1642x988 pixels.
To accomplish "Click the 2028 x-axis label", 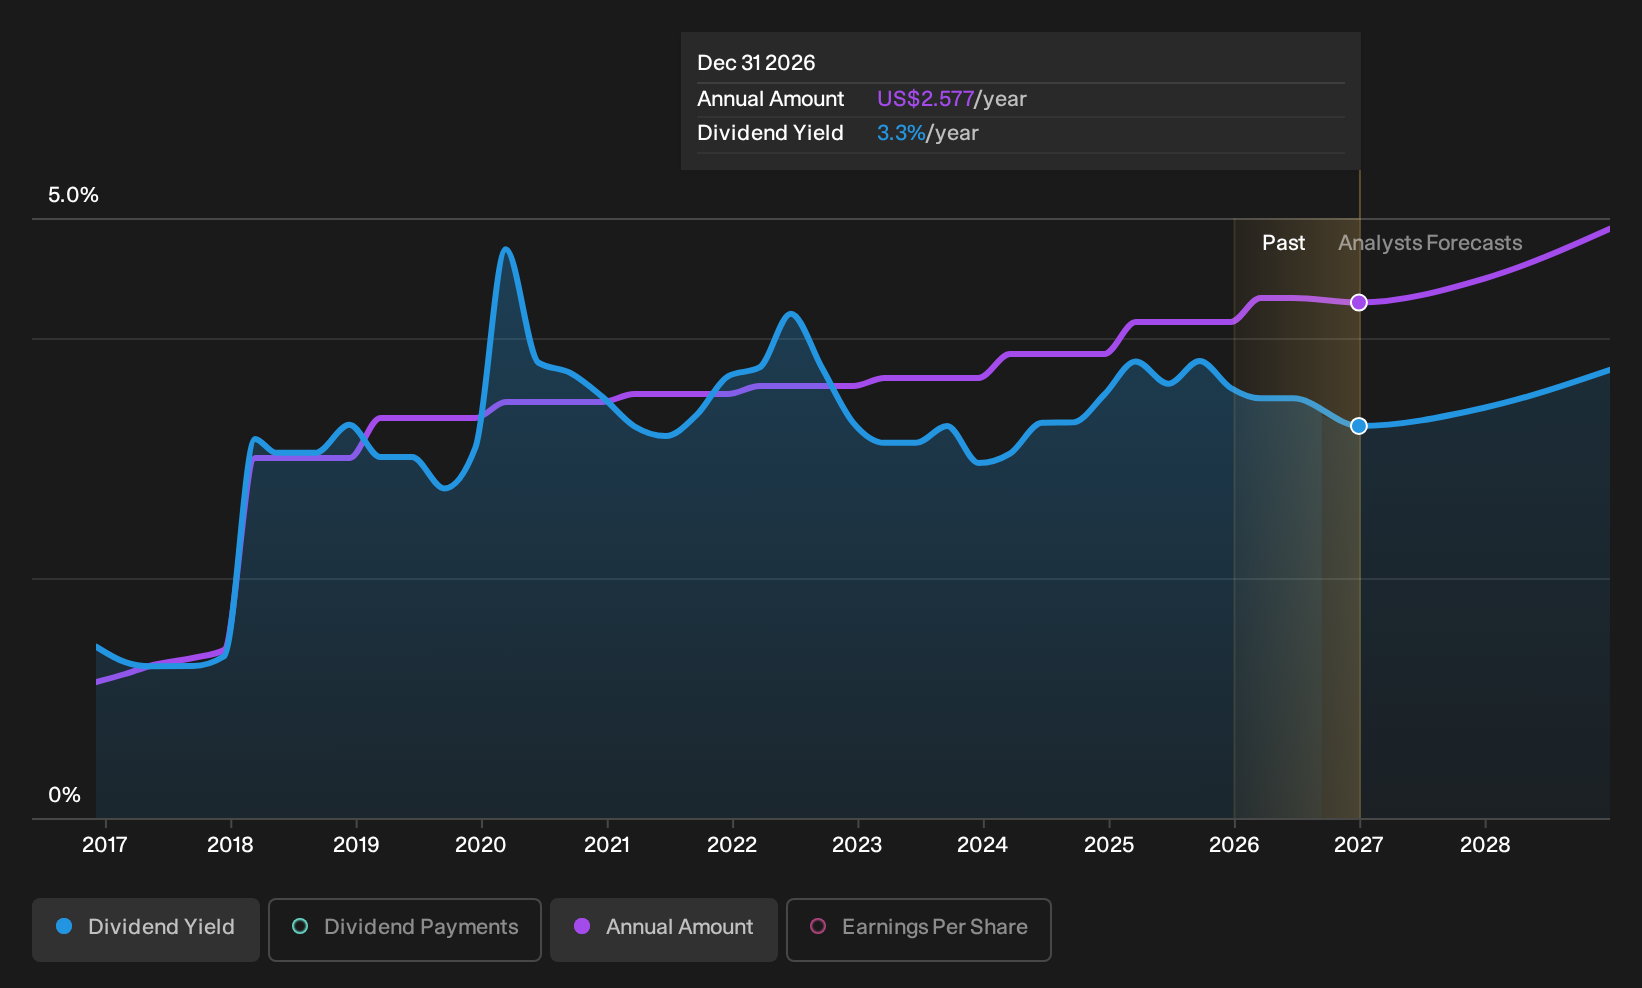I will (x=1485, y=845).
